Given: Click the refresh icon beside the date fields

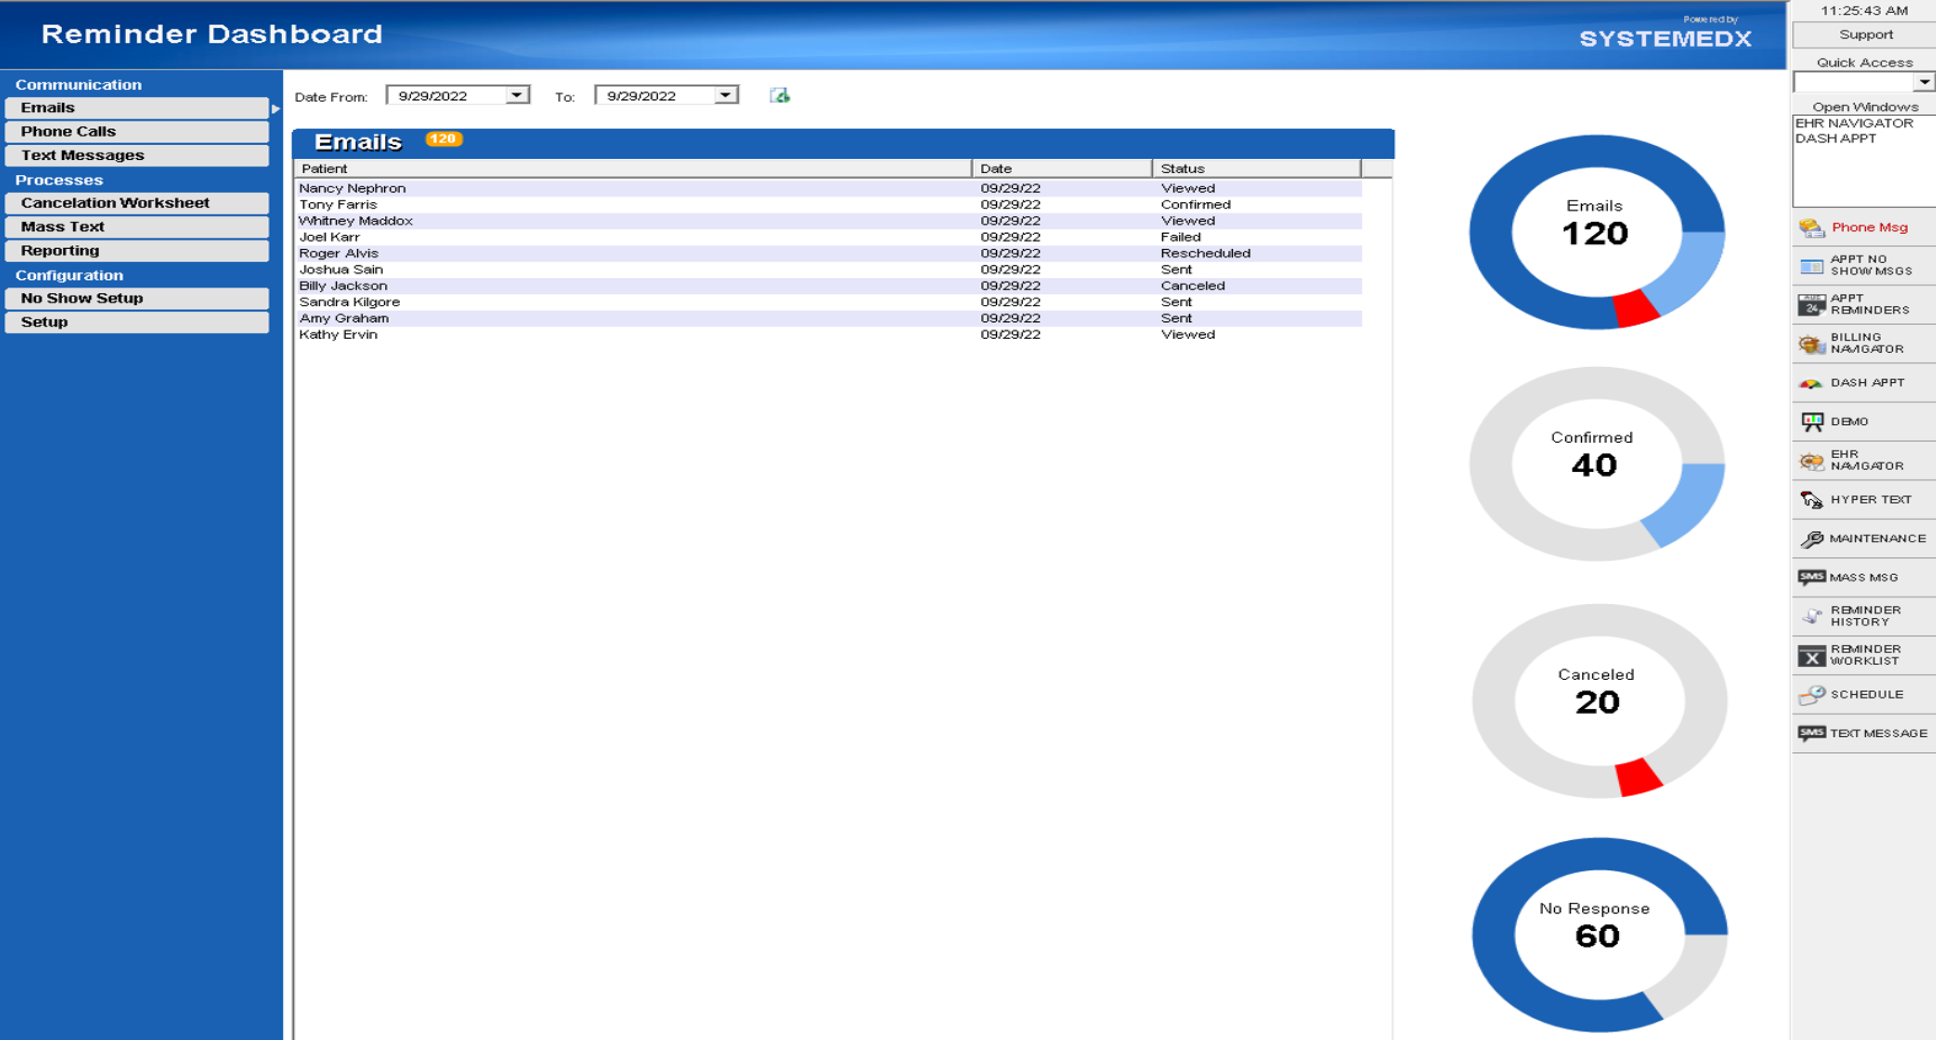Looking at the screenshot, I should pyautogui.click(x=781, y=95).
